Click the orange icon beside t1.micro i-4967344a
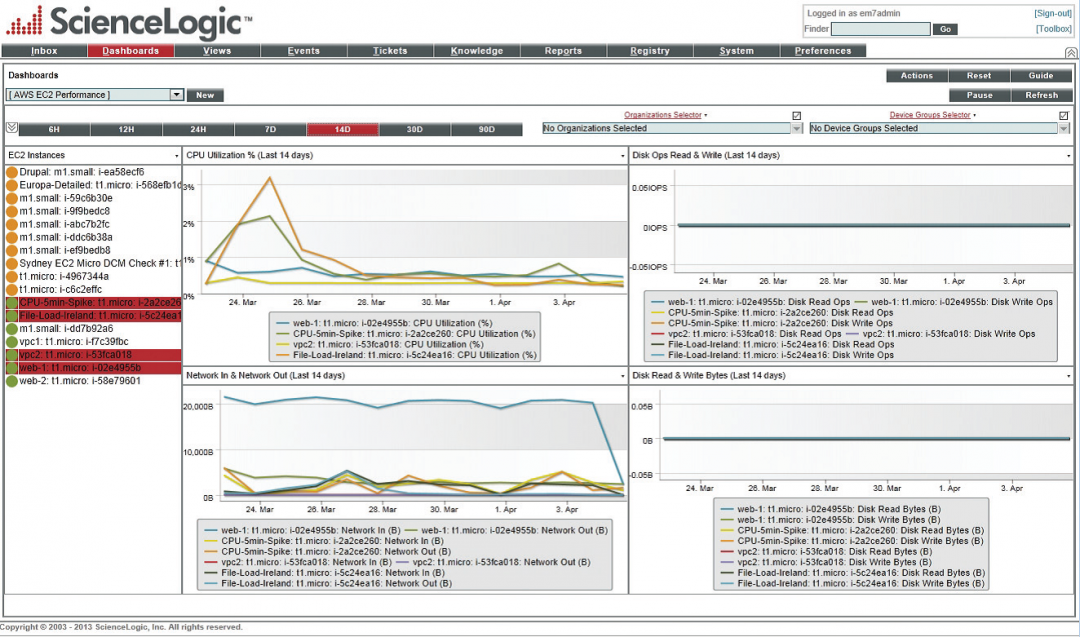1080x637 pixels. pos(12,277)
